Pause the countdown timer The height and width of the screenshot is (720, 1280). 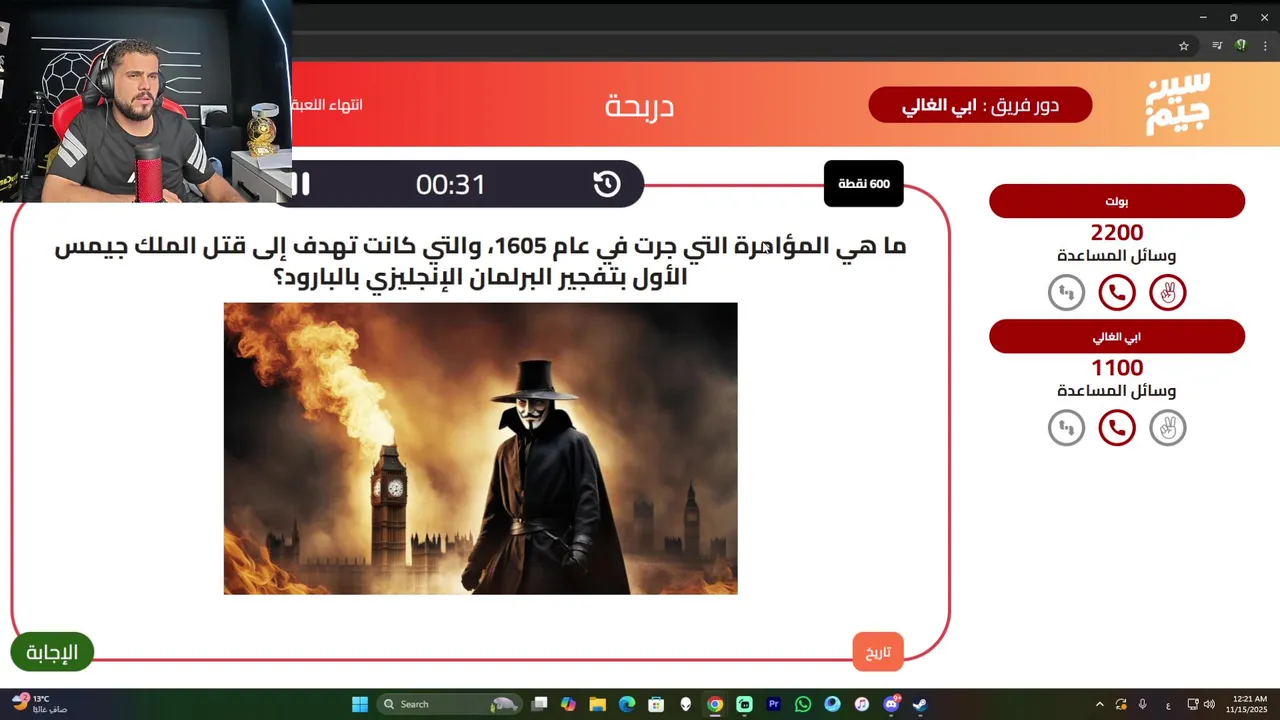300,184
